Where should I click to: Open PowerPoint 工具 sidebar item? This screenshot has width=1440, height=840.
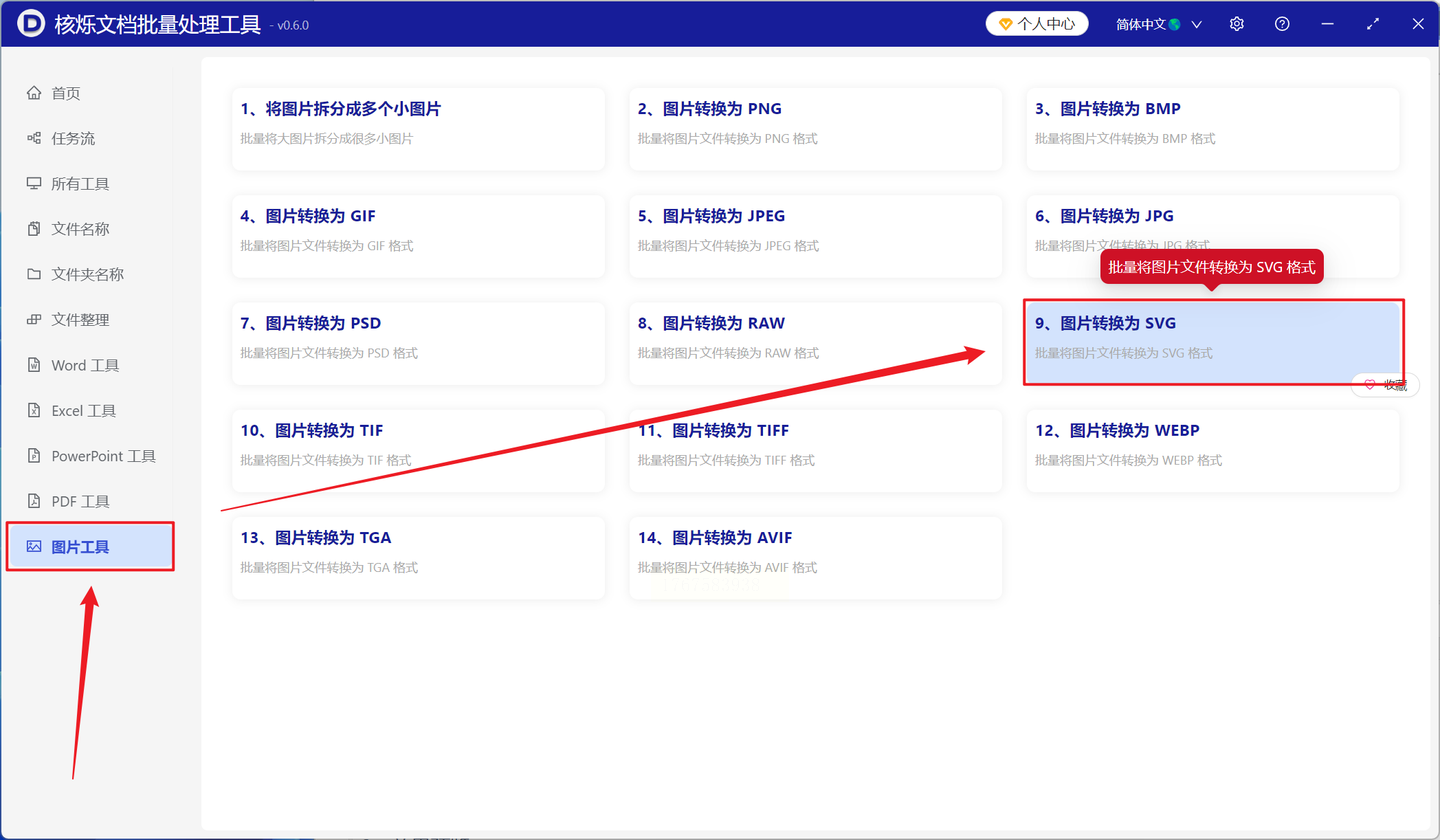coord(90,456)
